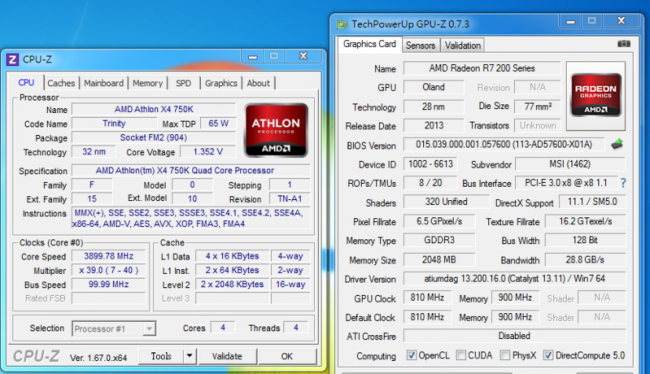Toggle the OpenCL checkbox
The height and width of the screenshot is (374, 650).
[411, 355]
